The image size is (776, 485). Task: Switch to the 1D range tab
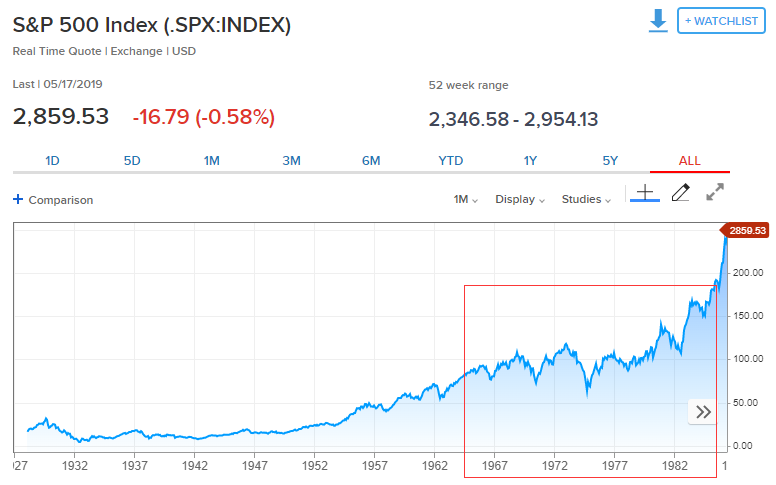pyautogui.click(x=53, y=160)
